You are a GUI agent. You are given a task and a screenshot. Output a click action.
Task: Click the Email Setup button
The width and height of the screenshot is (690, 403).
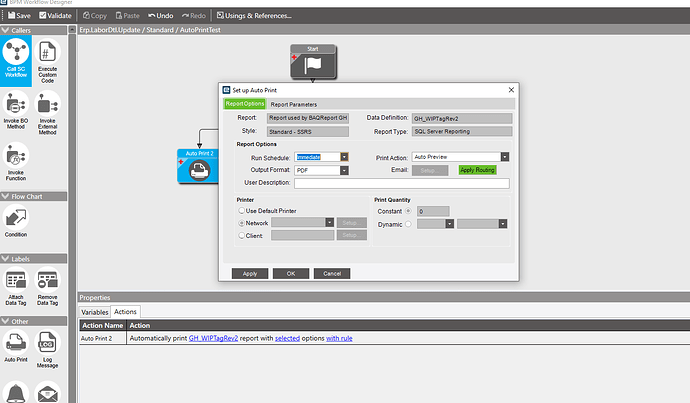coord(430,170)
